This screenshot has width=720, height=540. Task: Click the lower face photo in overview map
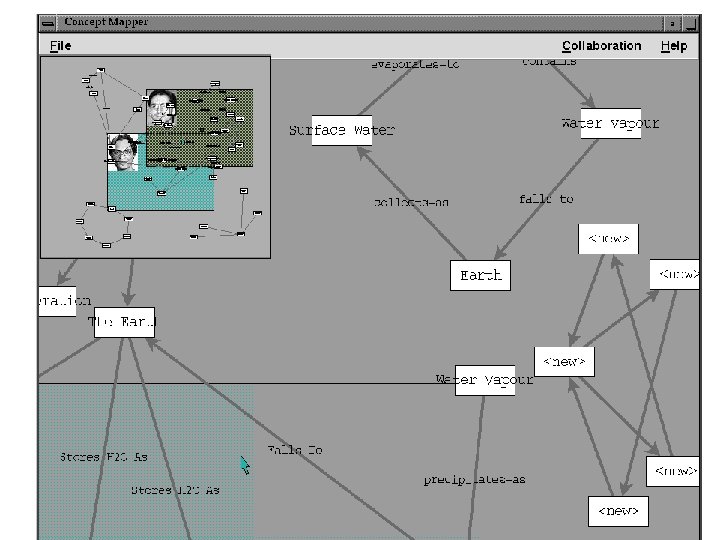click(x=123, y=152)
